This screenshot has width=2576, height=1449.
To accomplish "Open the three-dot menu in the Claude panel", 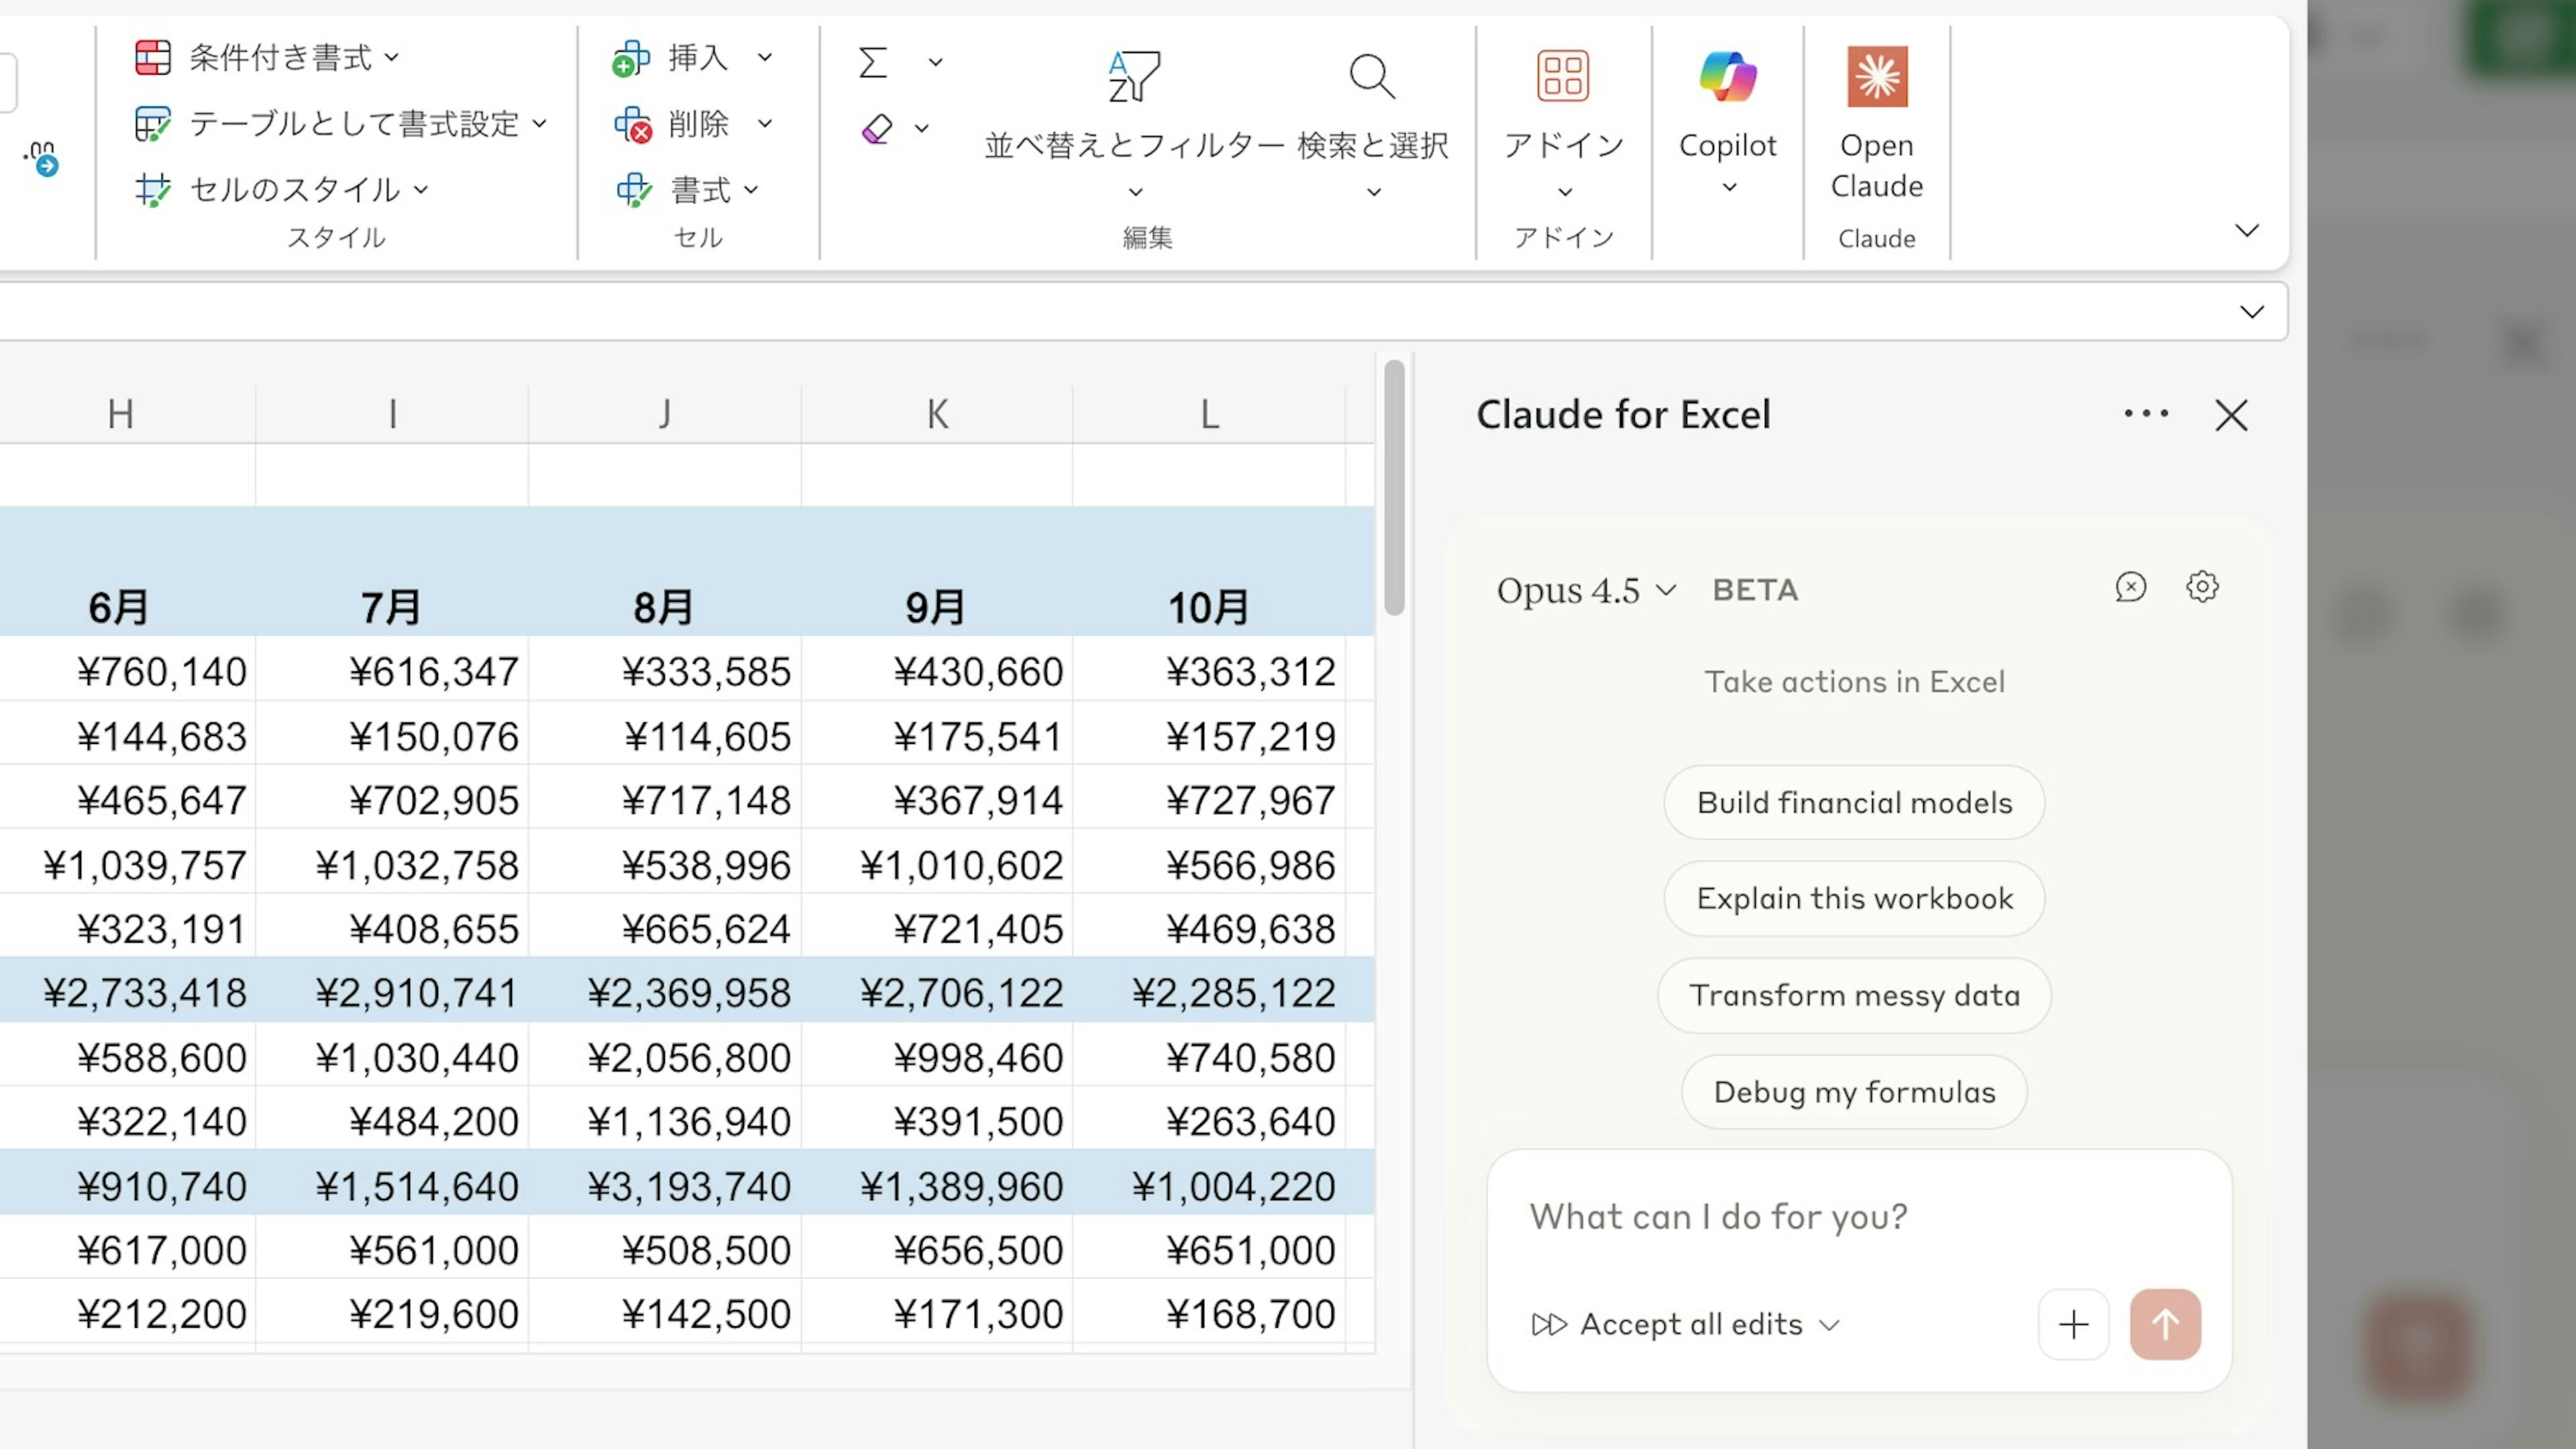I will tap(2145, 414).
